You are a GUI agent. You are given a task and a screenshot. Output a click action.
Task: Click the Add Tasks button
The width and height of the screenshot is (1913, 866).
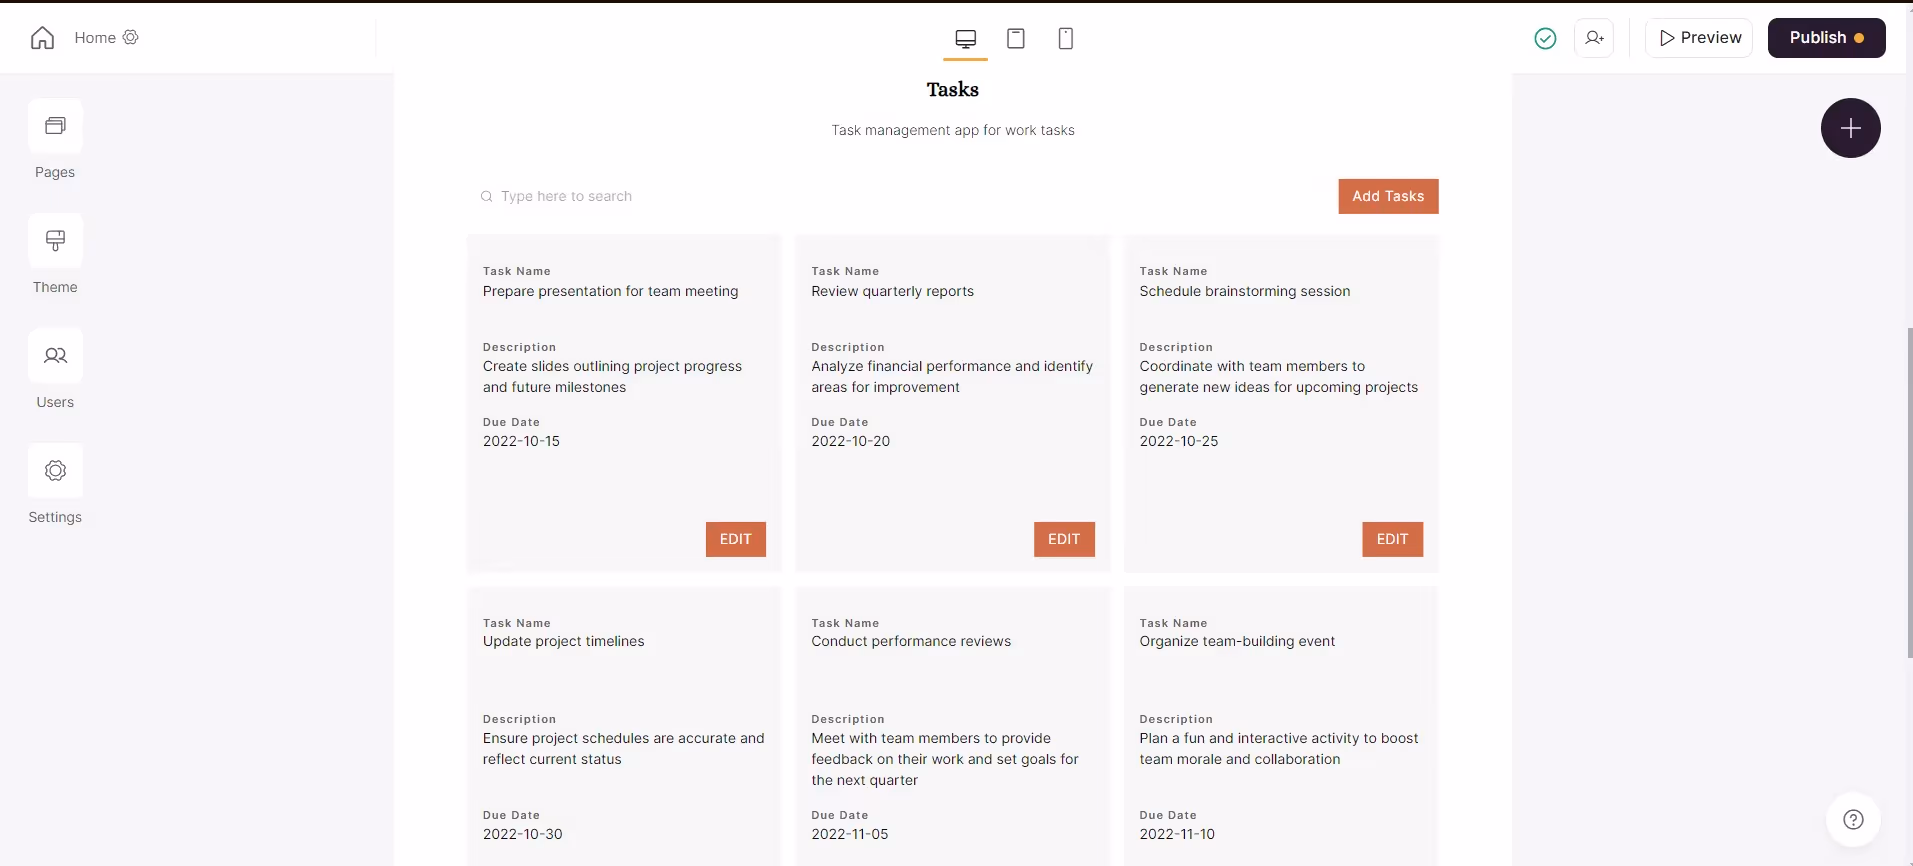point(1388,196)
